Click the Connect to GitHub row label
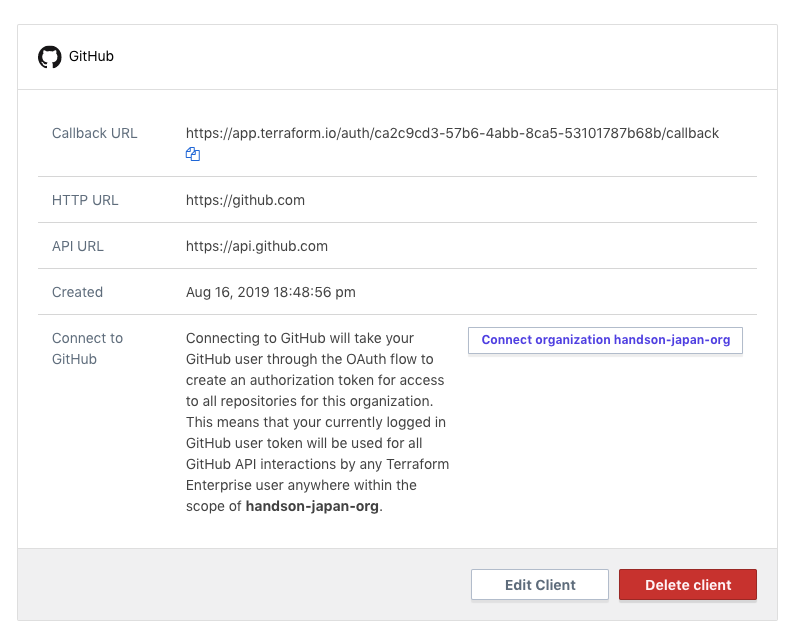Screen dimensions: 797x631 pyautogui.click(x=87, y=348)
